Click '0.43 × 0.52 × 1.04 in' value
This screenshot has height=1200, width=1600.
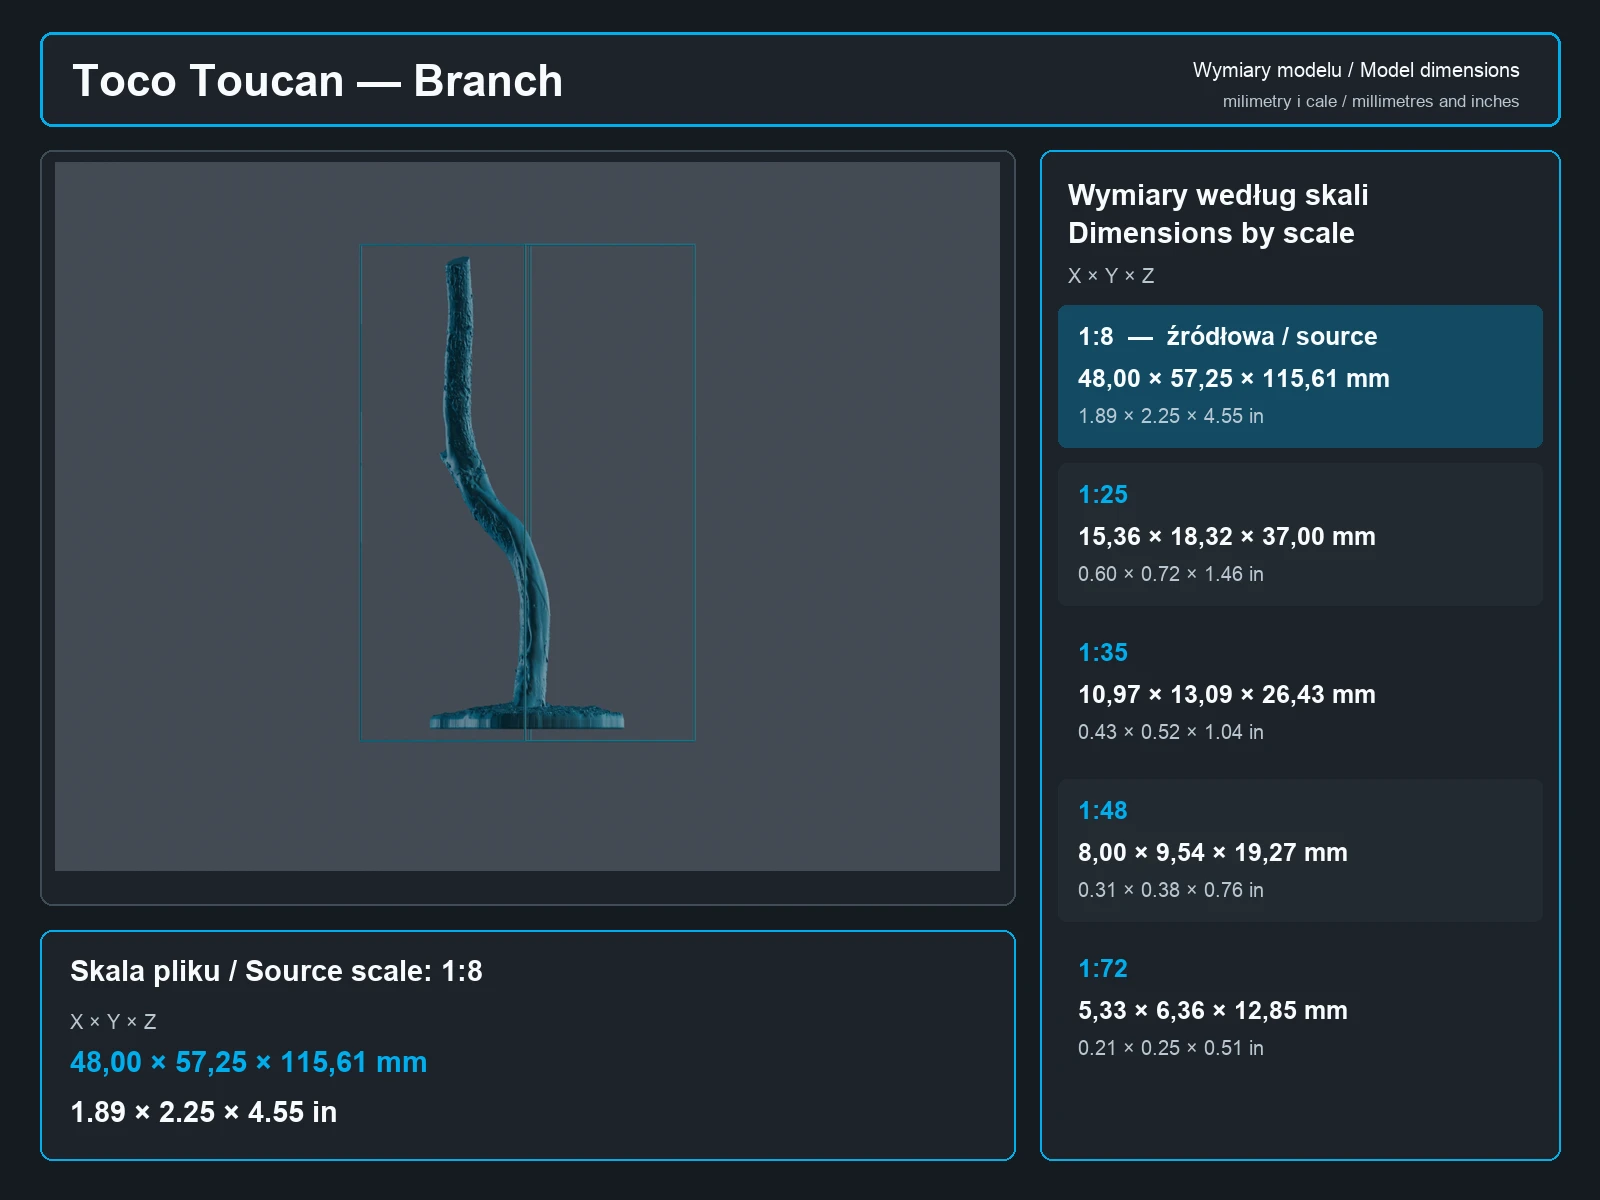1170,732
